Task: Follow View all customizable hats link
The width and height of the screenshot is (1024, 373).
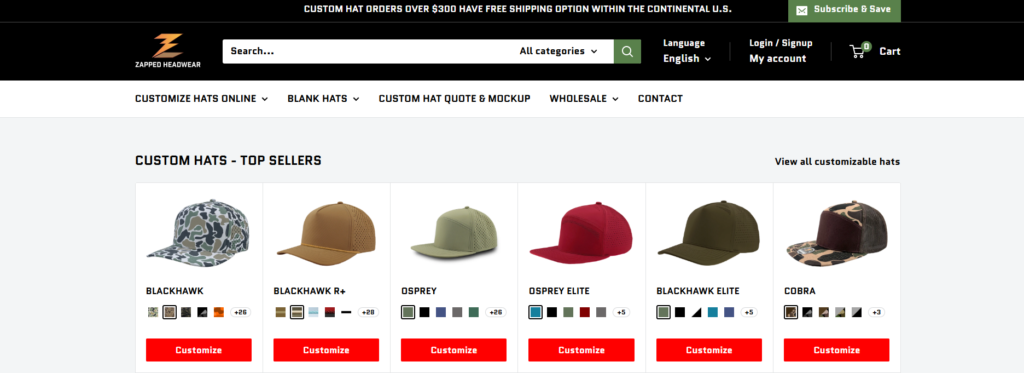Action: point(837,161)
